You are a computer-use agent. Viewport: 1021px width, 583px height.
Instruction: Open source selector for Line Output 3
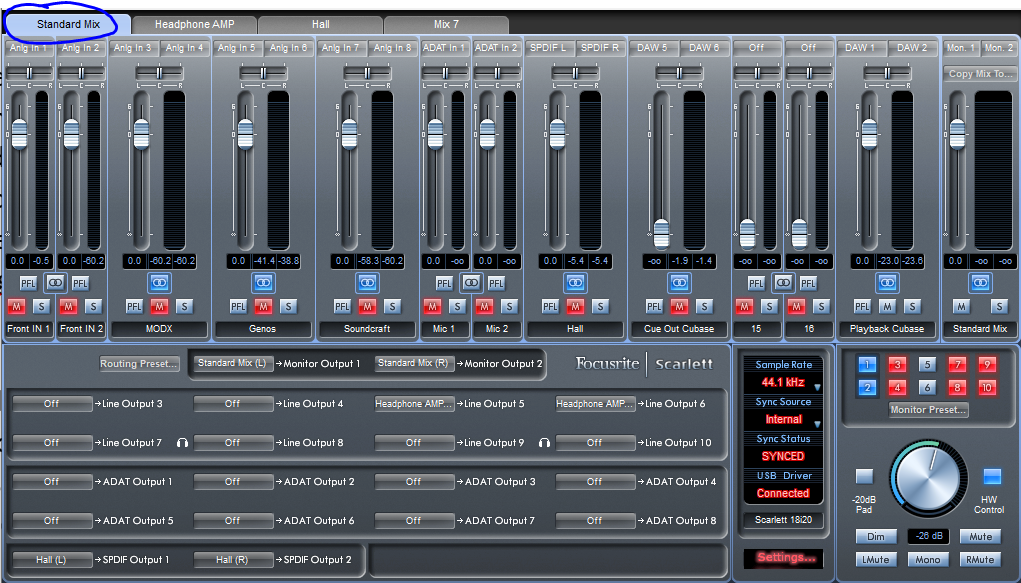[52, 404]
